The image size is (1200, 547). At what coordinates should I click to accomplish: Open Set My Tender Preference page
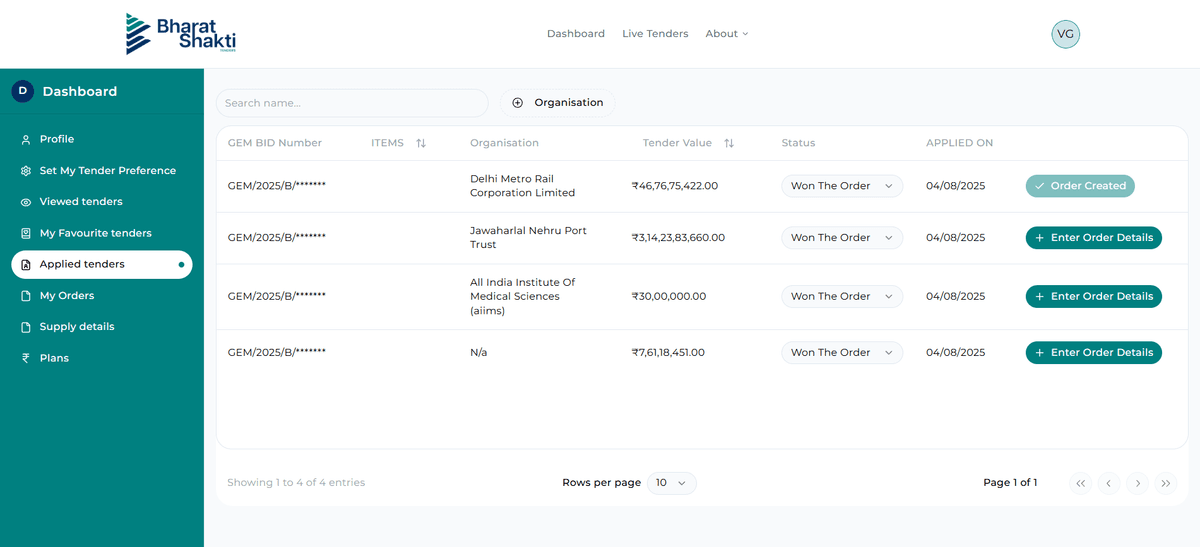(x=107, y=171)
